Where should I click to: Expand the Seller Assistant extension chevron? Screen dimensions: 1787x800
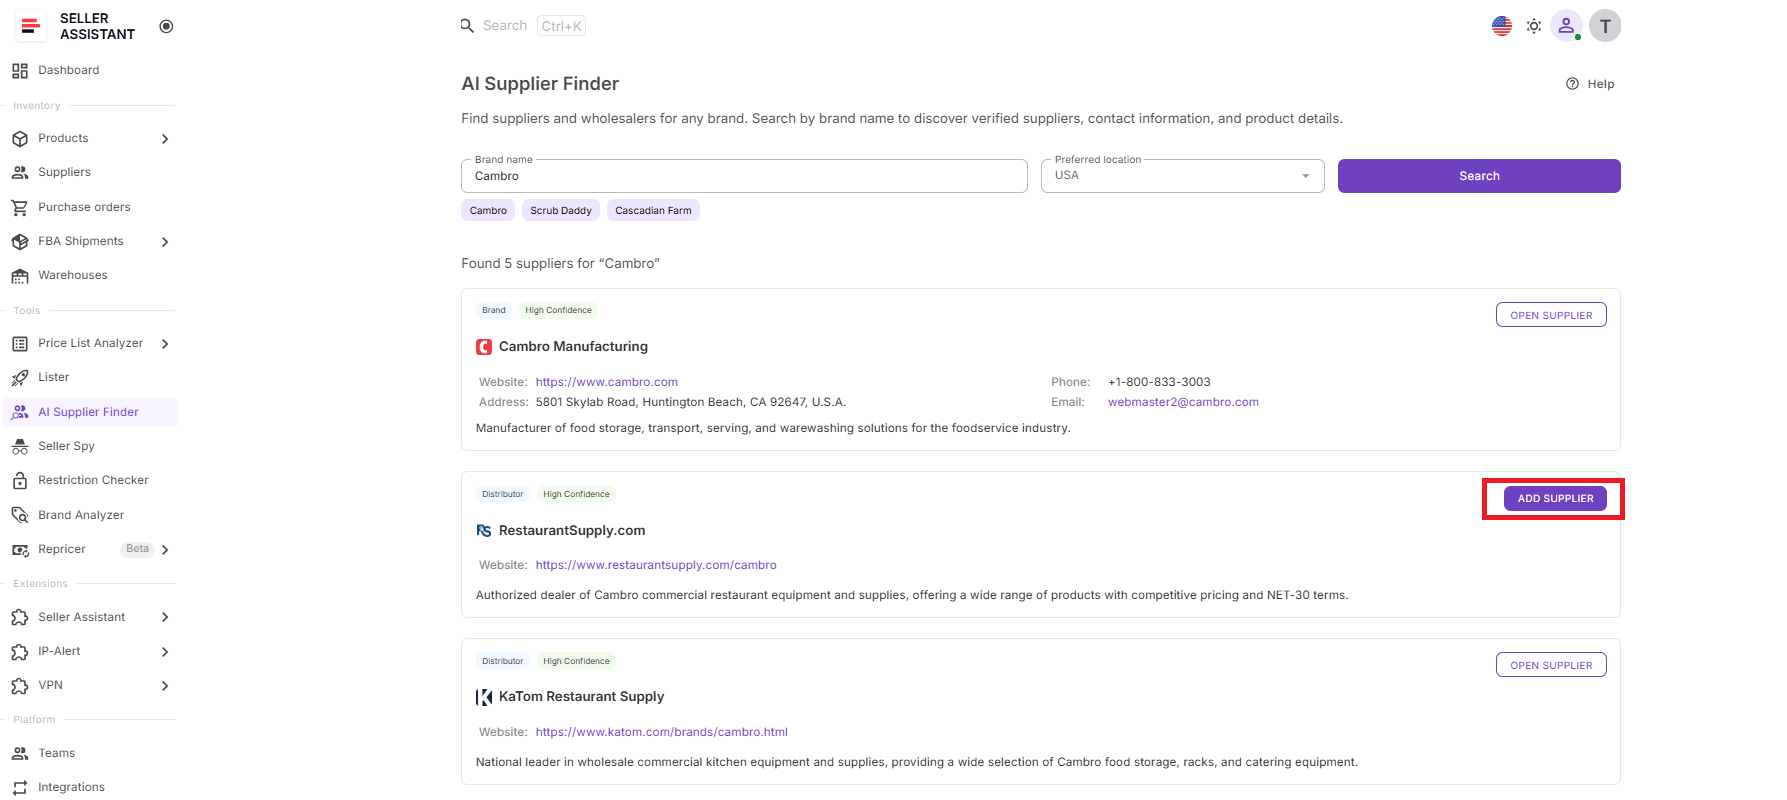(165, 618)
